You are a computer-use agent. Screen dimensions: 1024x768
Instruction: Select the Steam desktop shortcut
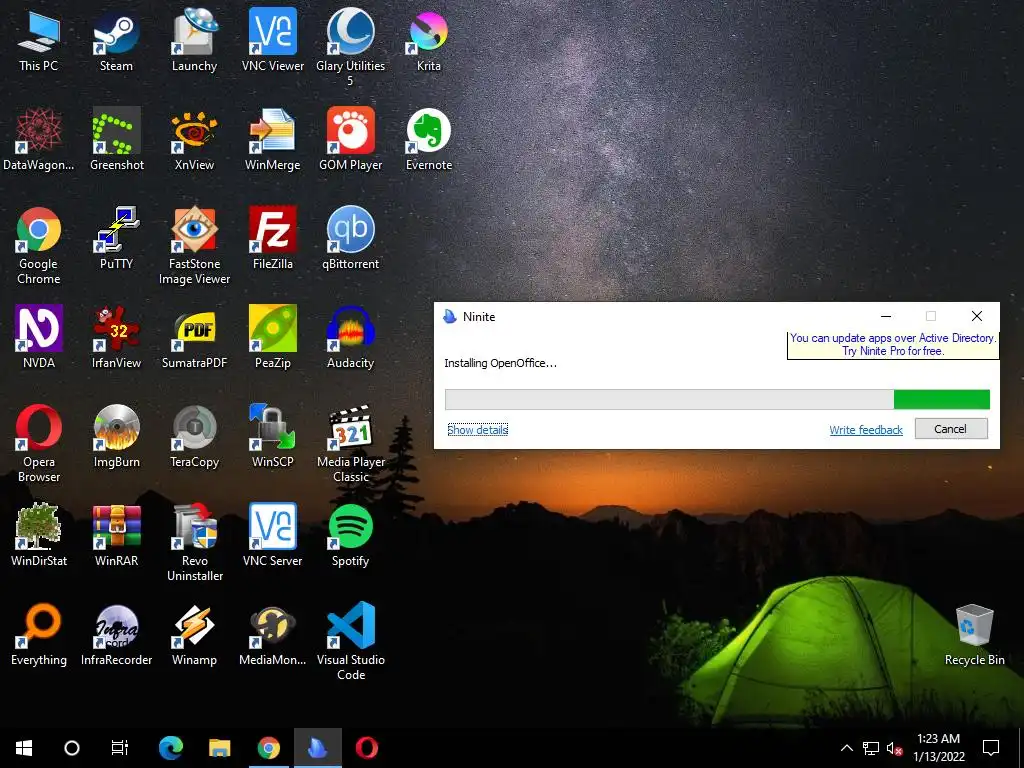tap(116, 39)
